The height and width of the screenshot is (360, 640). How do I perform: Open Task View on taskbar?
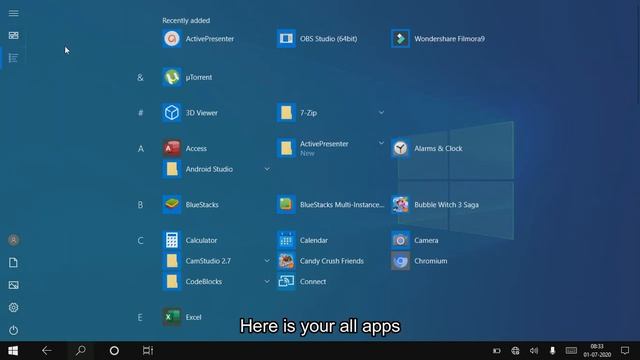(148, 351)
